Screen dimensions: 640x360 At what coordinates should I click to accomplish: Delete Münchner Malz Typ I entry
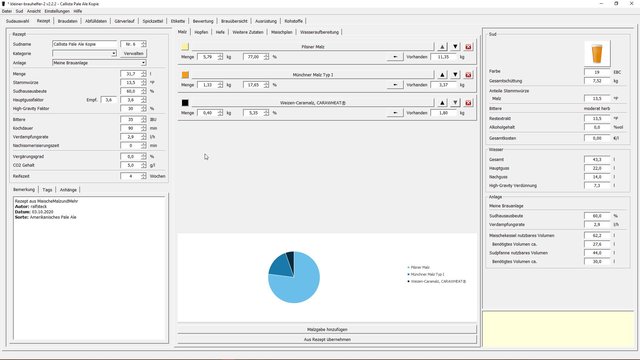pyautogui.click(x=468, y=75)
